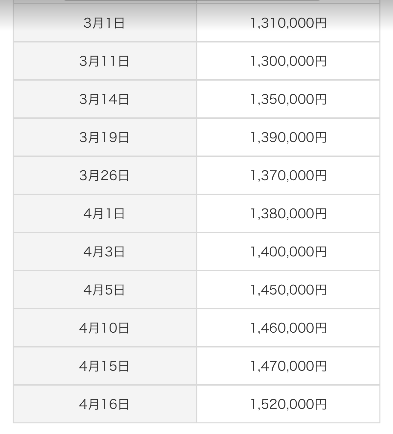The image size is (393, 434).
Task: Select the 4月1日 date cell
Action: click(105, 213)
